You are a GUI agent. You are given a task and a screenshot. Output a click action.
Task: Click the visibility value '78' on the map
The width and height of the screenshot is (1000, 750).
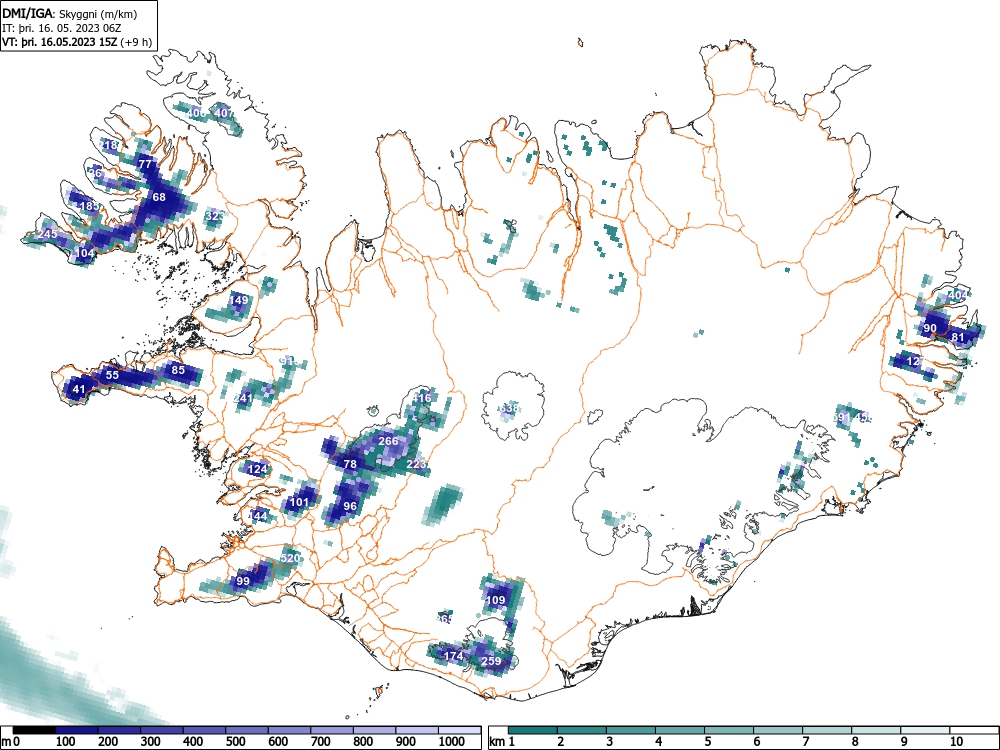pos(350,464)
